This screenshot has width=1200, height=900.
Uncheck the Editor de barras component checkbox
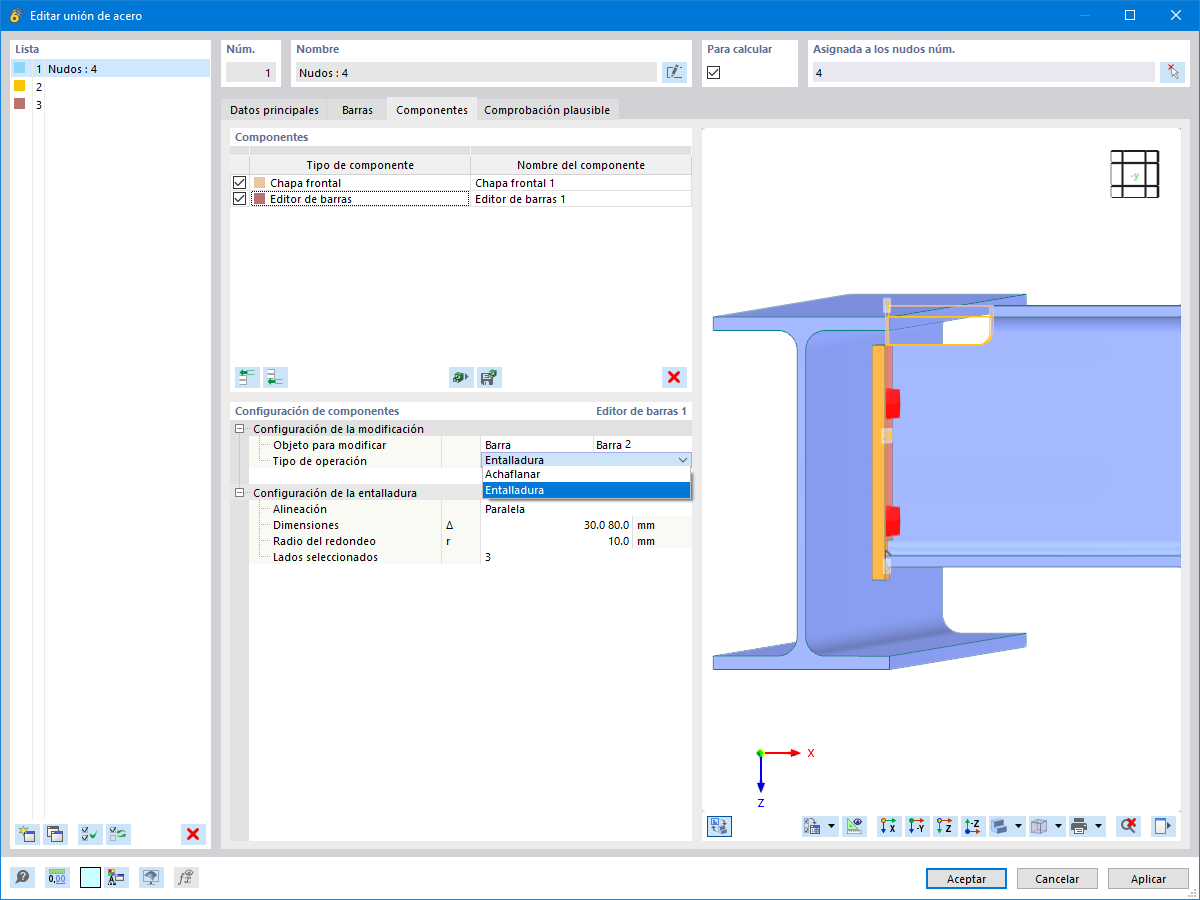[x=239, y=199]
